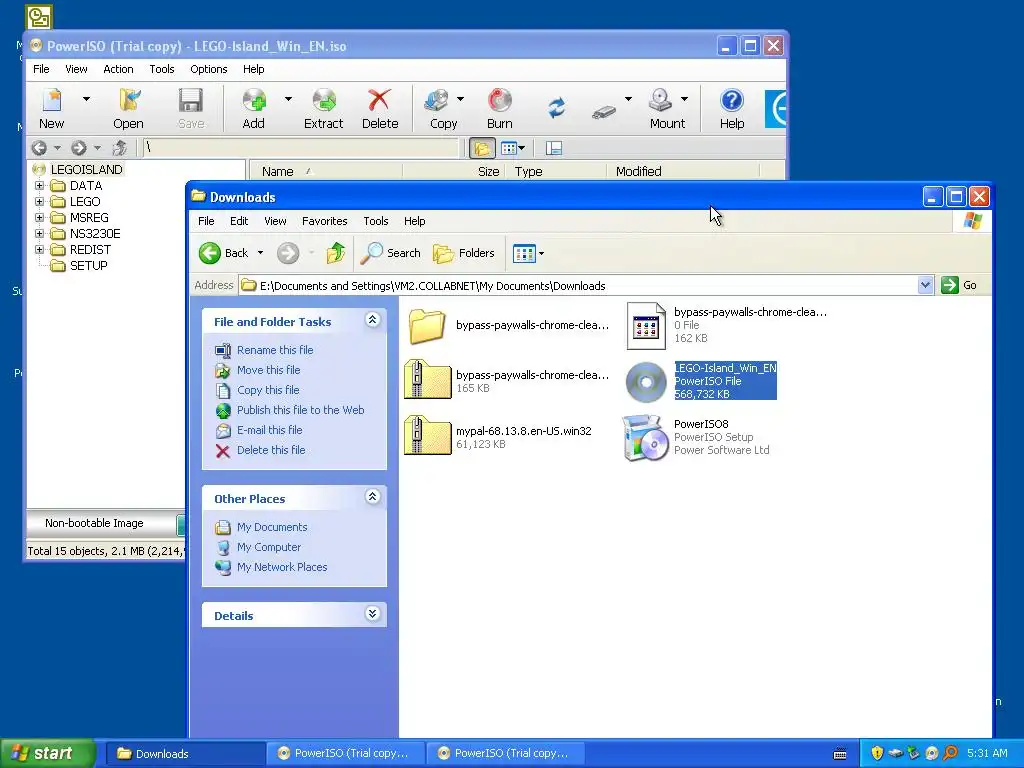The height and width of the screenshot is (768, 1024).
Task: Click the PowerISO path input field
Action: pyautogui.click(x=301, y=148)
